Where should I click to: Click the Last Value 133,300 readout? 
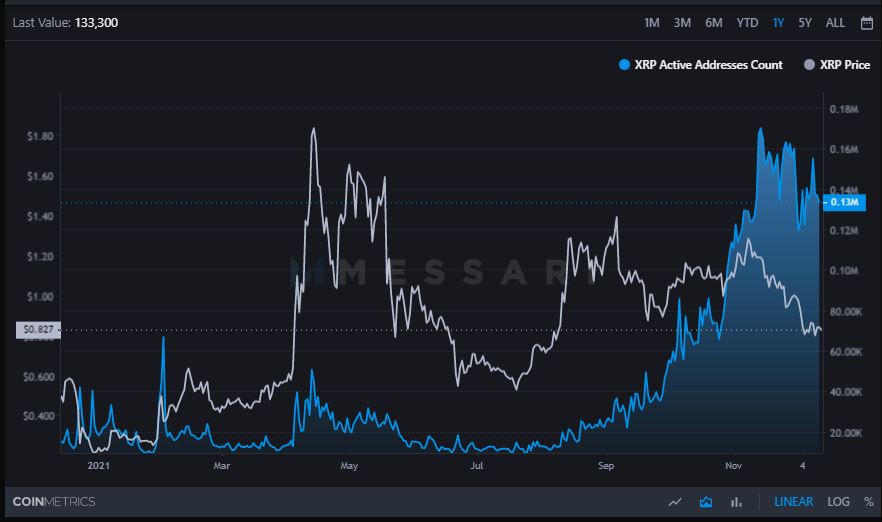pos(65,22)
